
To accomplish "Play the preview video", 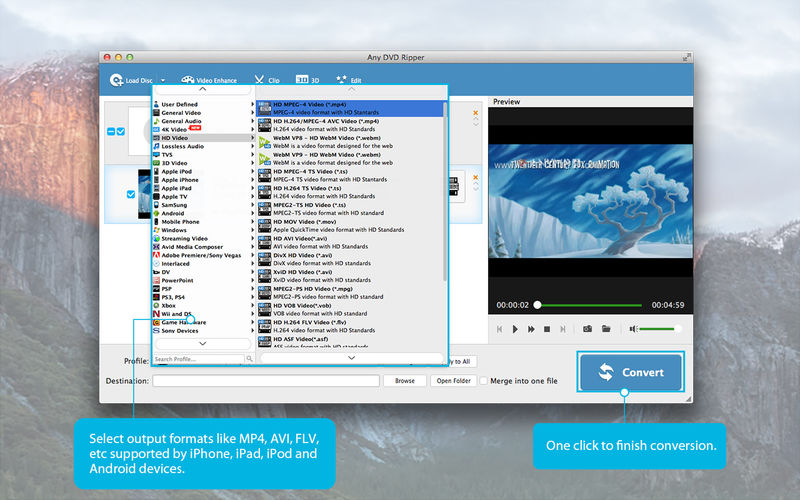I will pyautogui.click(x=515, y=329).
